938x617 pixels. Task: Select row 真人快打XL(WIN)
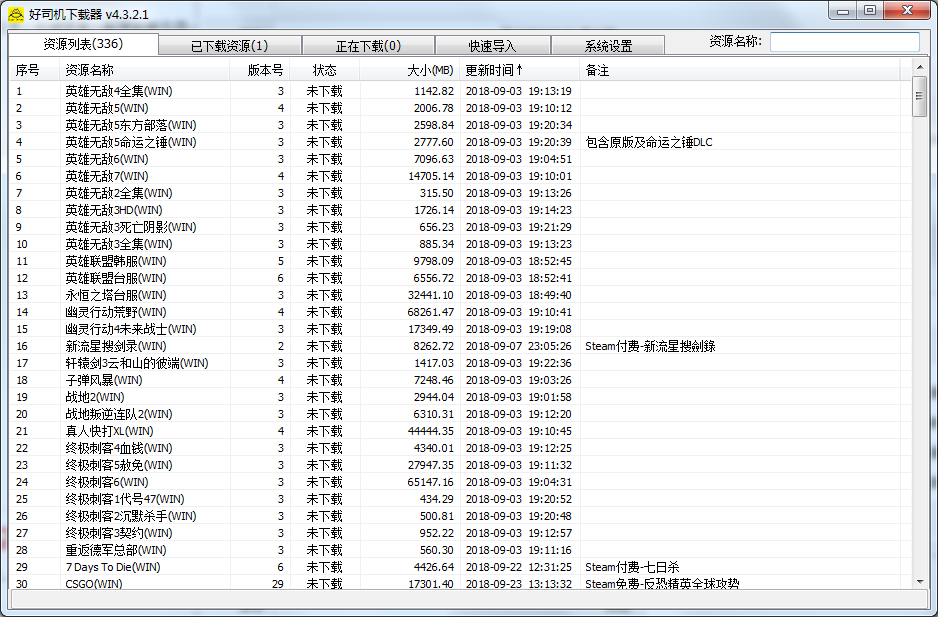(460, 431)
